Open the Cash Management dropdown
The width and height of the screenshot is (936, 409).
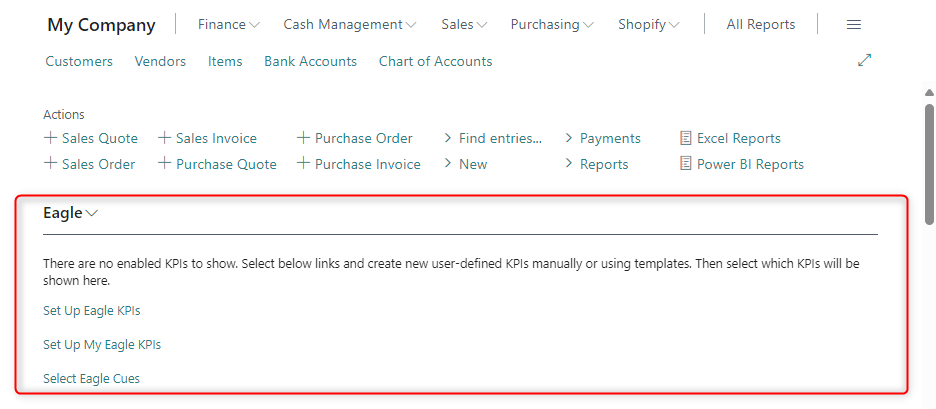coord(350,24)
